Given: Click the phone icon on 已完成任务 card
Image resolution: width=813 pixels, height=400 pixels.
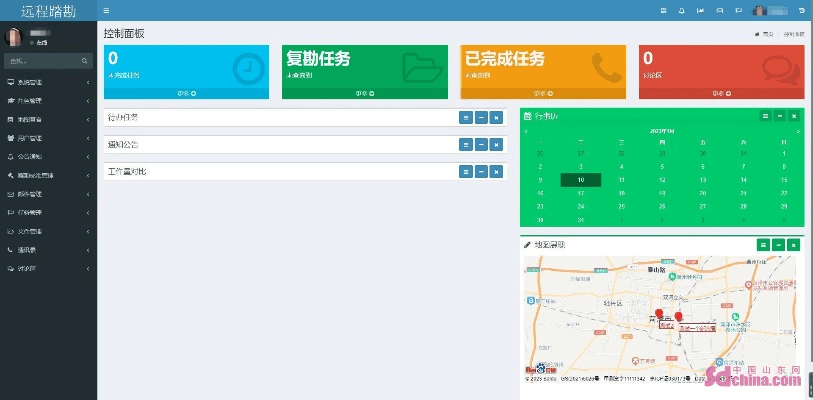Looking at the screenshot, I should (x=607, y=67).
